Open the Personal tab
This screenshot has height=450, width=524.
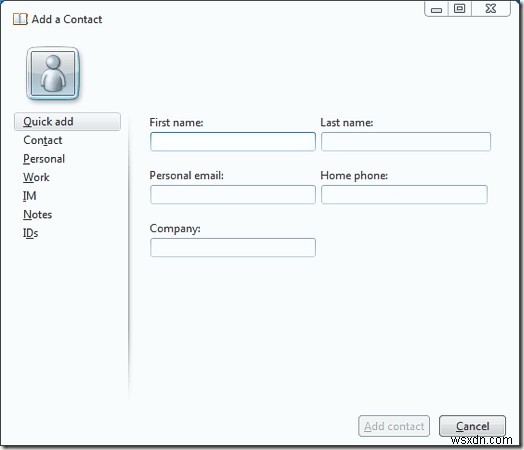44,159
